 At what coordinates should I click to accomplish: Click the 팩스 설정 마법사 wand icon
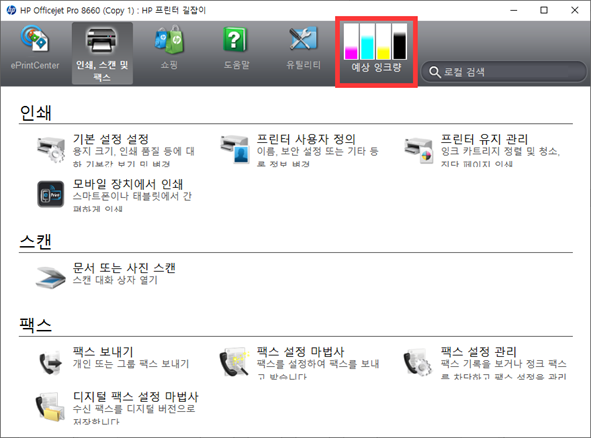[234, 362]
